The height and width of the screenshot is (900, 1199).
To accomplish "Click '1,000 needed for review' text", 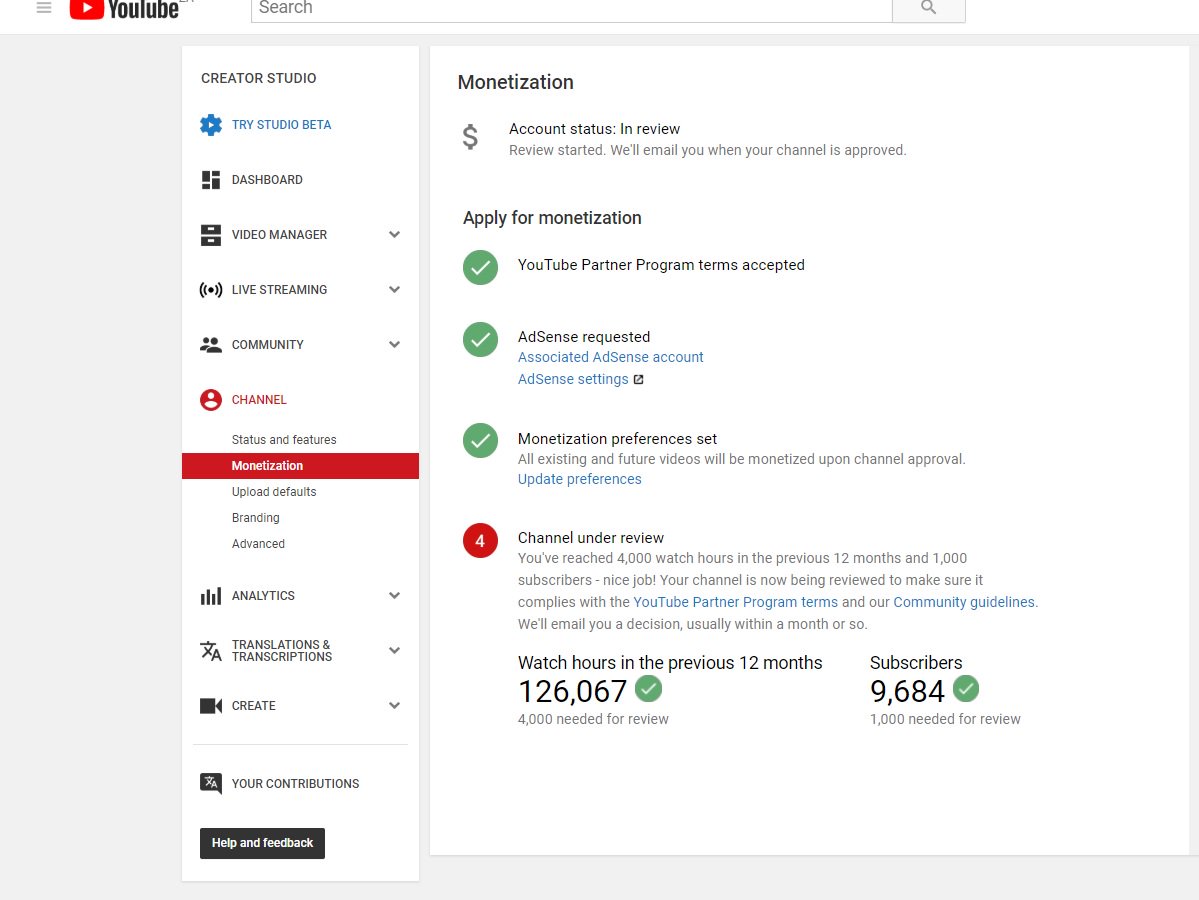I will click(945, 720).
